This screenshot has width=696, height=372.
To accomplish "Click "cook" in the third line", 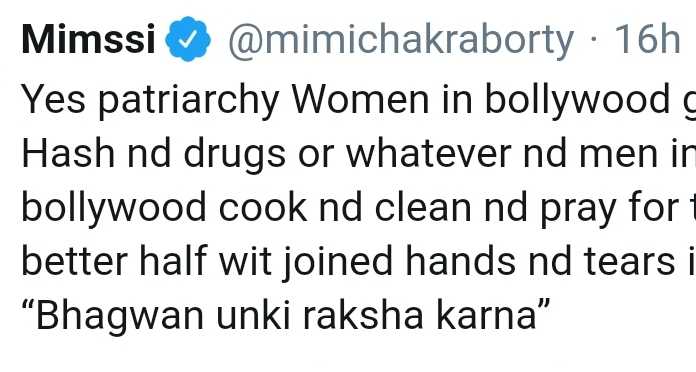I will (263, 207).
